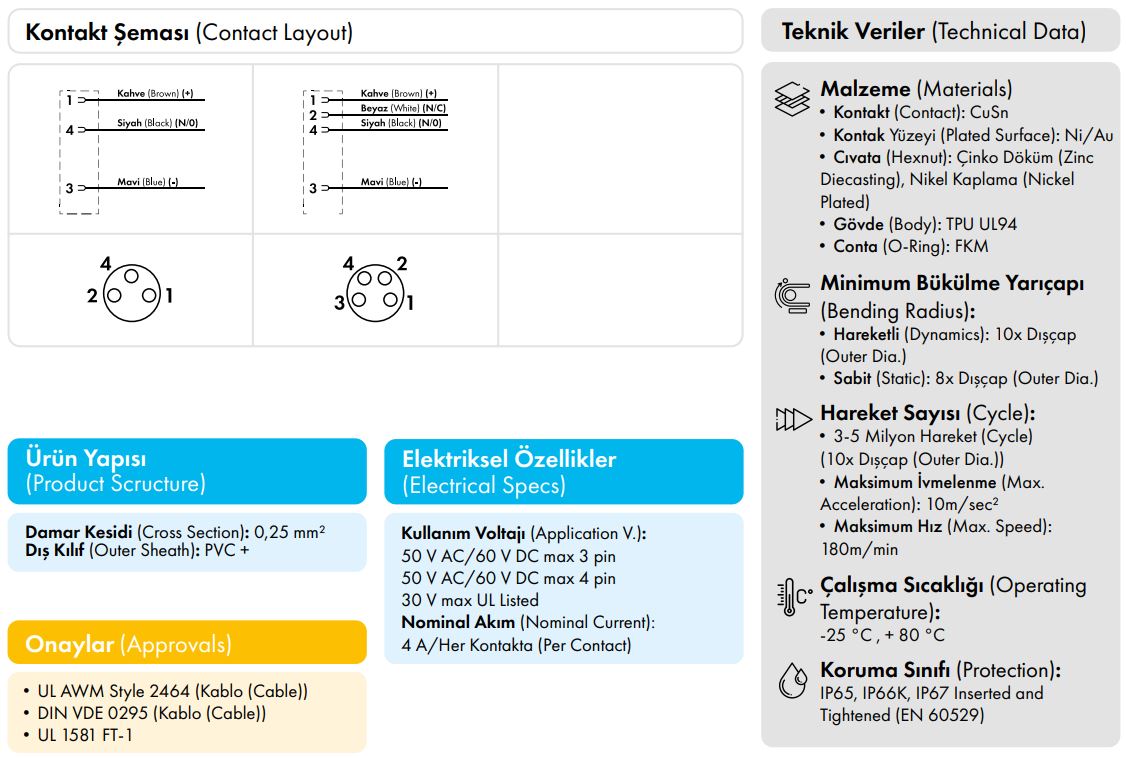Click the empty third contact layout cell

tap(619, 149)
